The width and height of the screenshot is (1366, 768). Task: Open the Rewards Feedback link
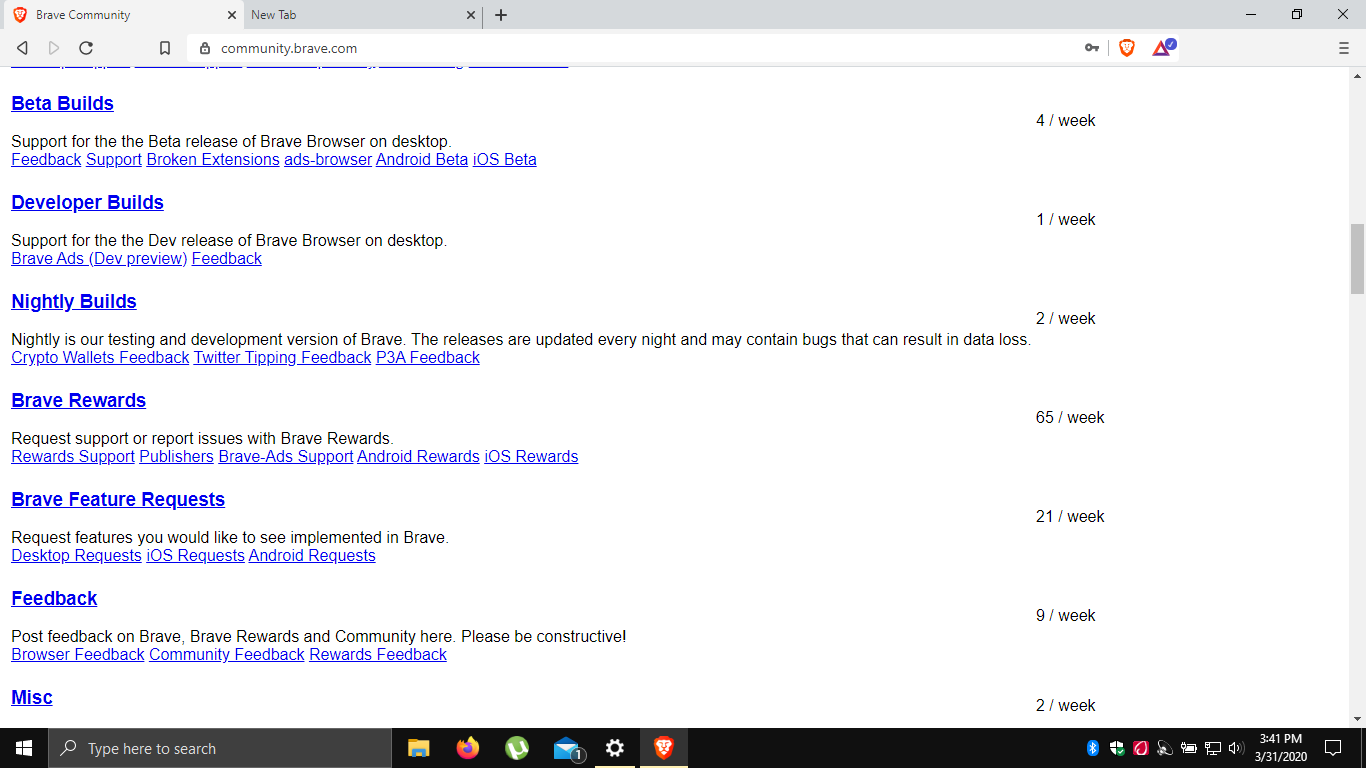click(x=378, y=654)
